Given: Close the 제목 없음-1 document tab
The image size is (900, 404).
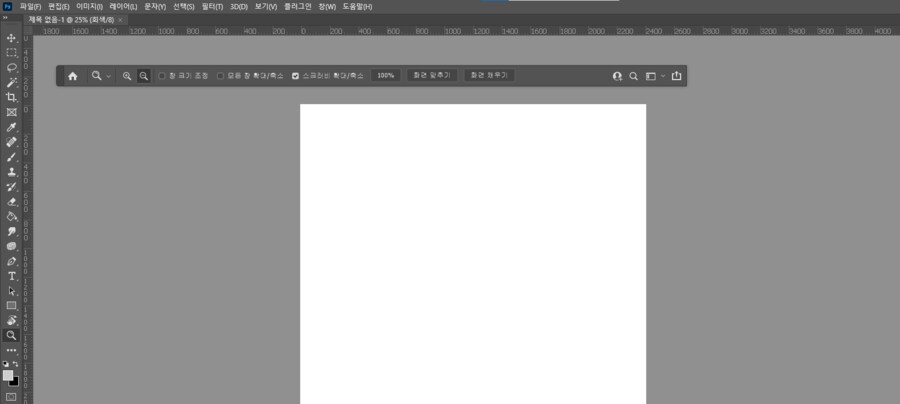Looking at the screenshot, I should pos(120,20).
